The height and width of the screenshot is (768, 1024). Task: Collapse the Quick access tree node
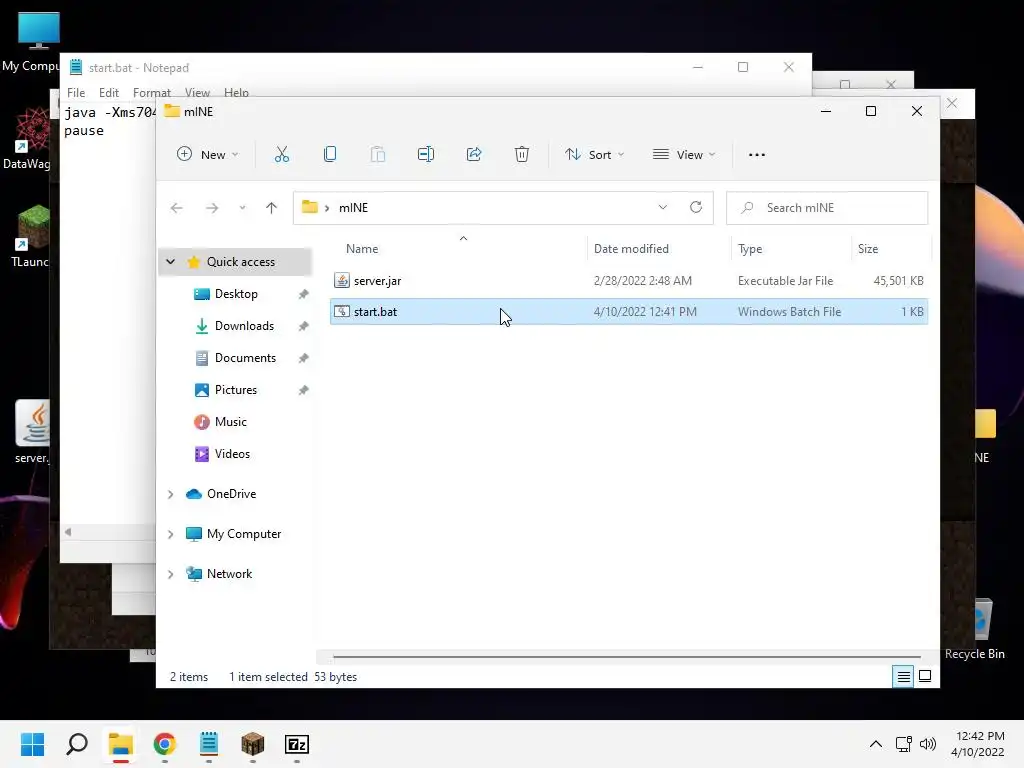coord(170,262)
